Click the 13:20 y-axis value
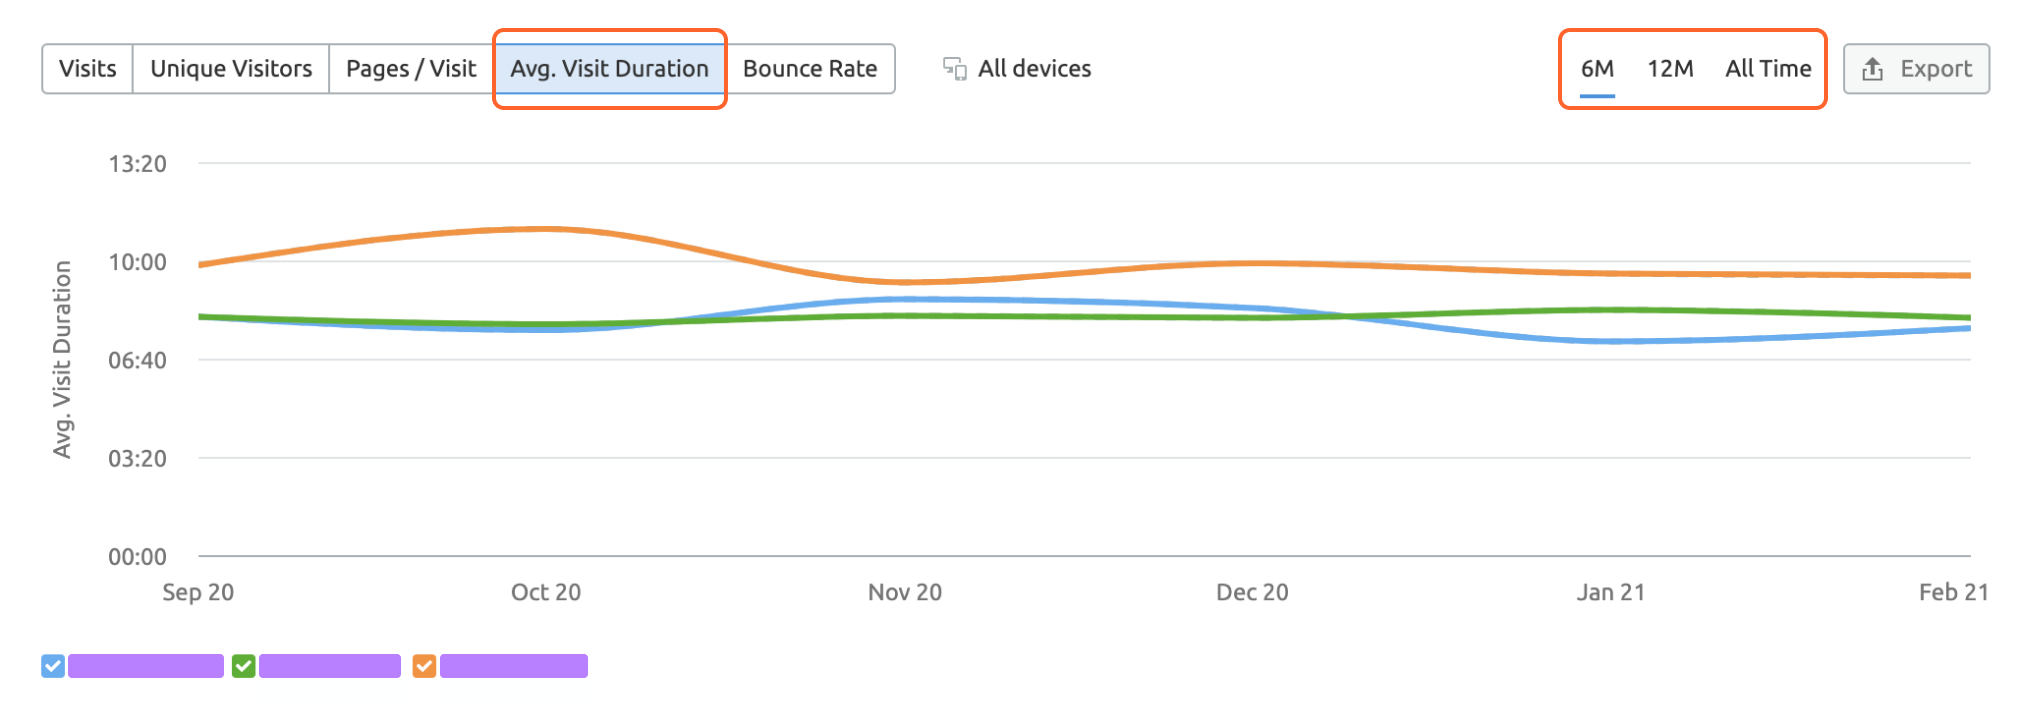The image size is (2020, 720). 137,164
